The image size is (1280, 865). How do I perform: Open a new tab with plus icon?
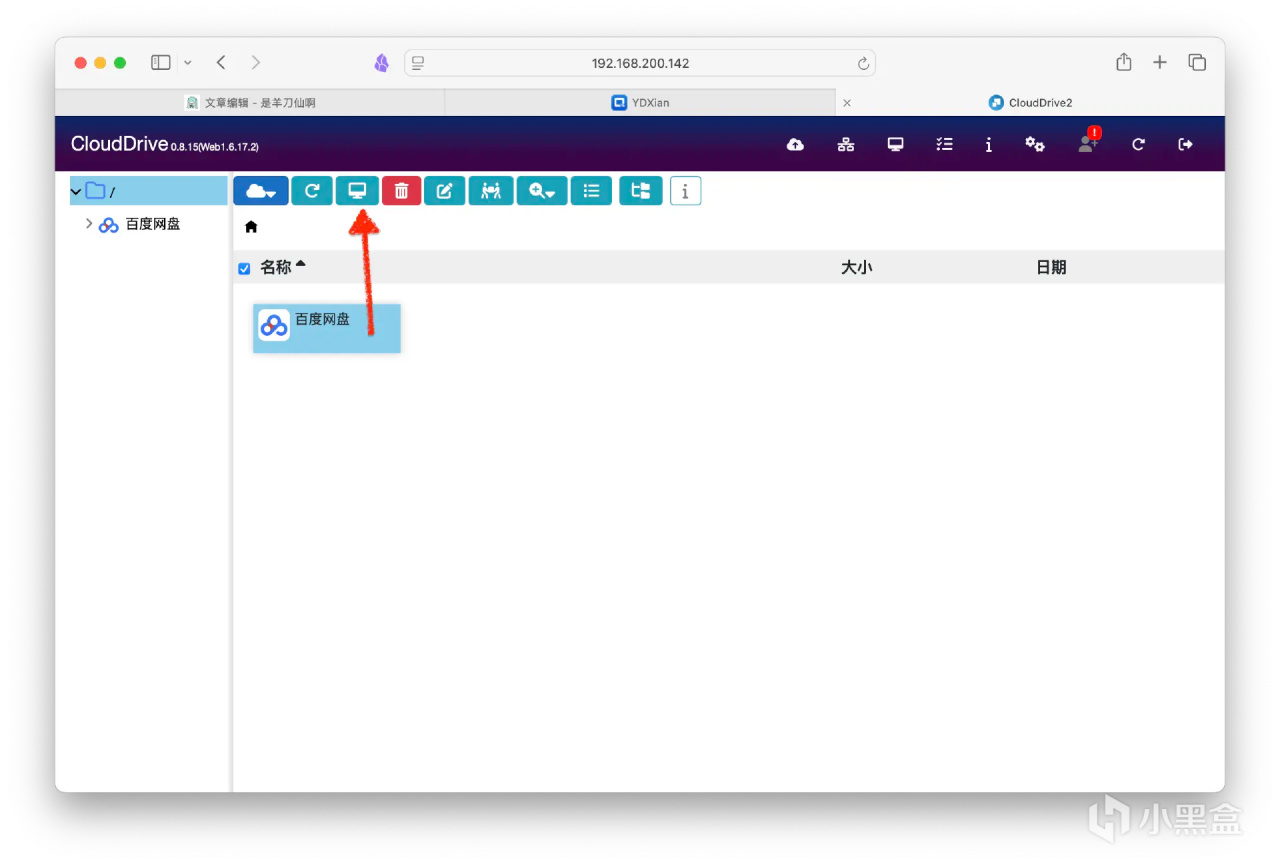1160,62
